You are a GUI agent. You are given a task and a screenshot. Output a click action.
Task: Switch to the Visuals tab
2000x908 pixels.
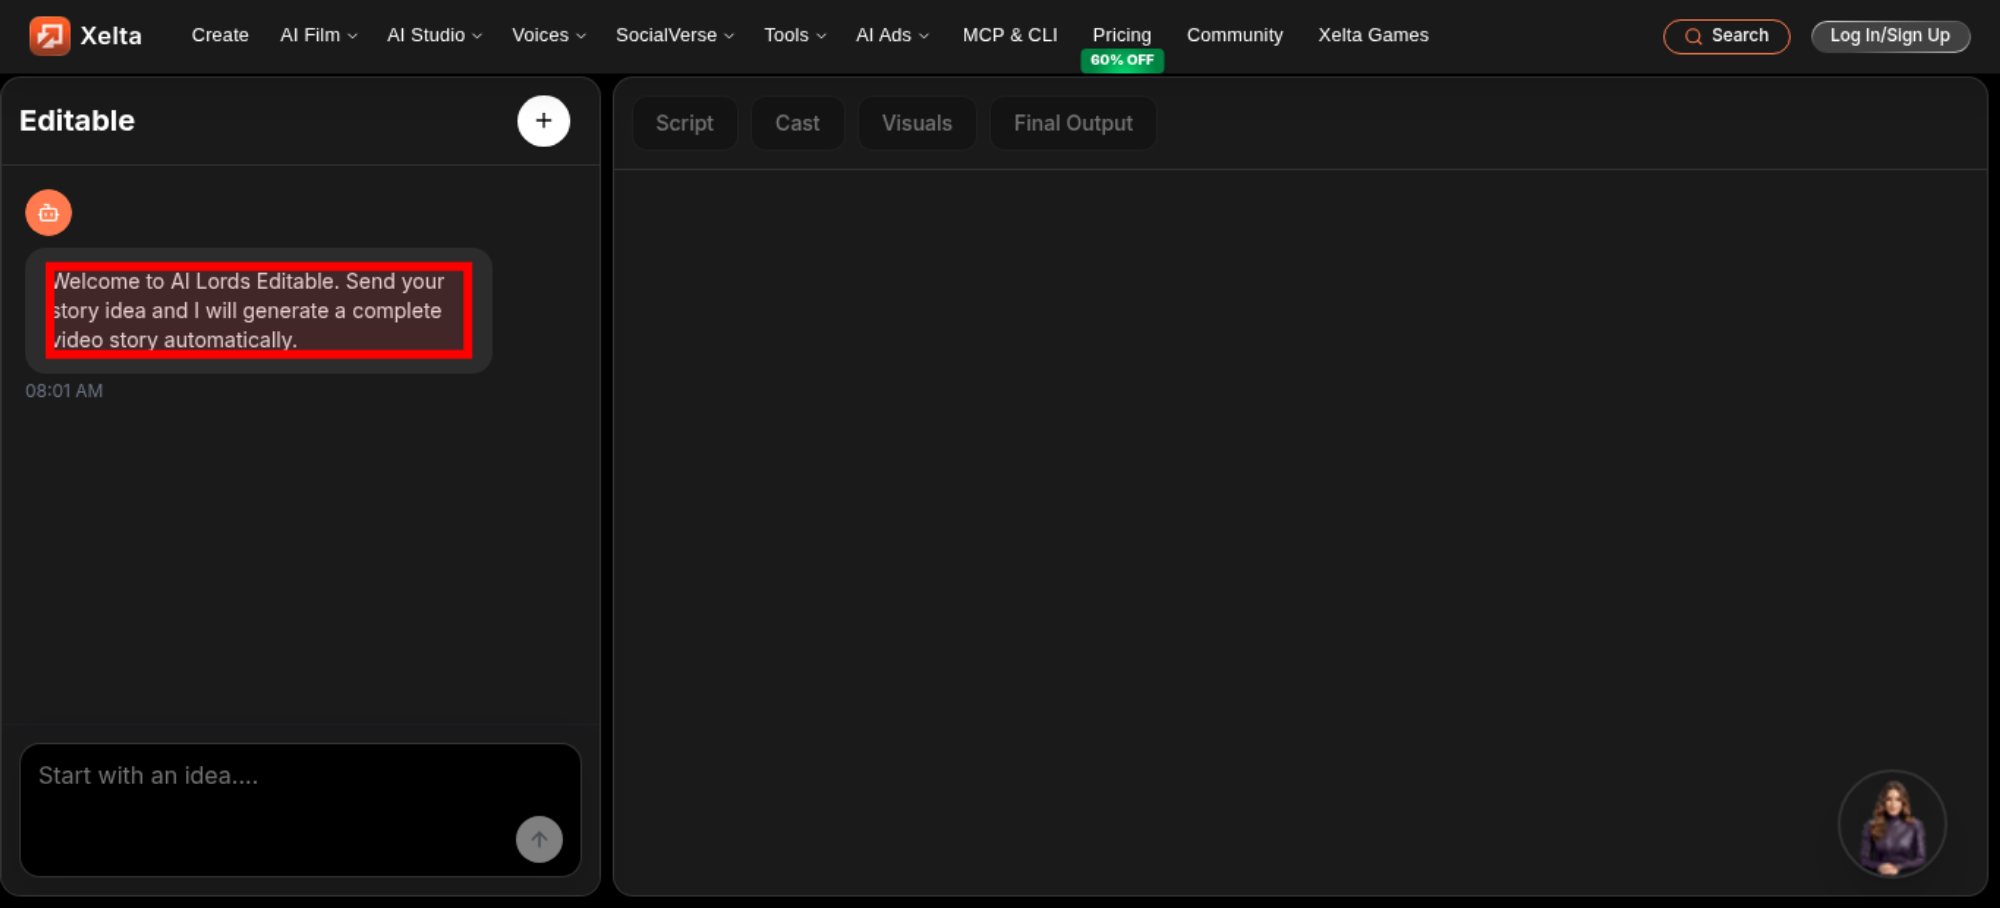point(917,123)
